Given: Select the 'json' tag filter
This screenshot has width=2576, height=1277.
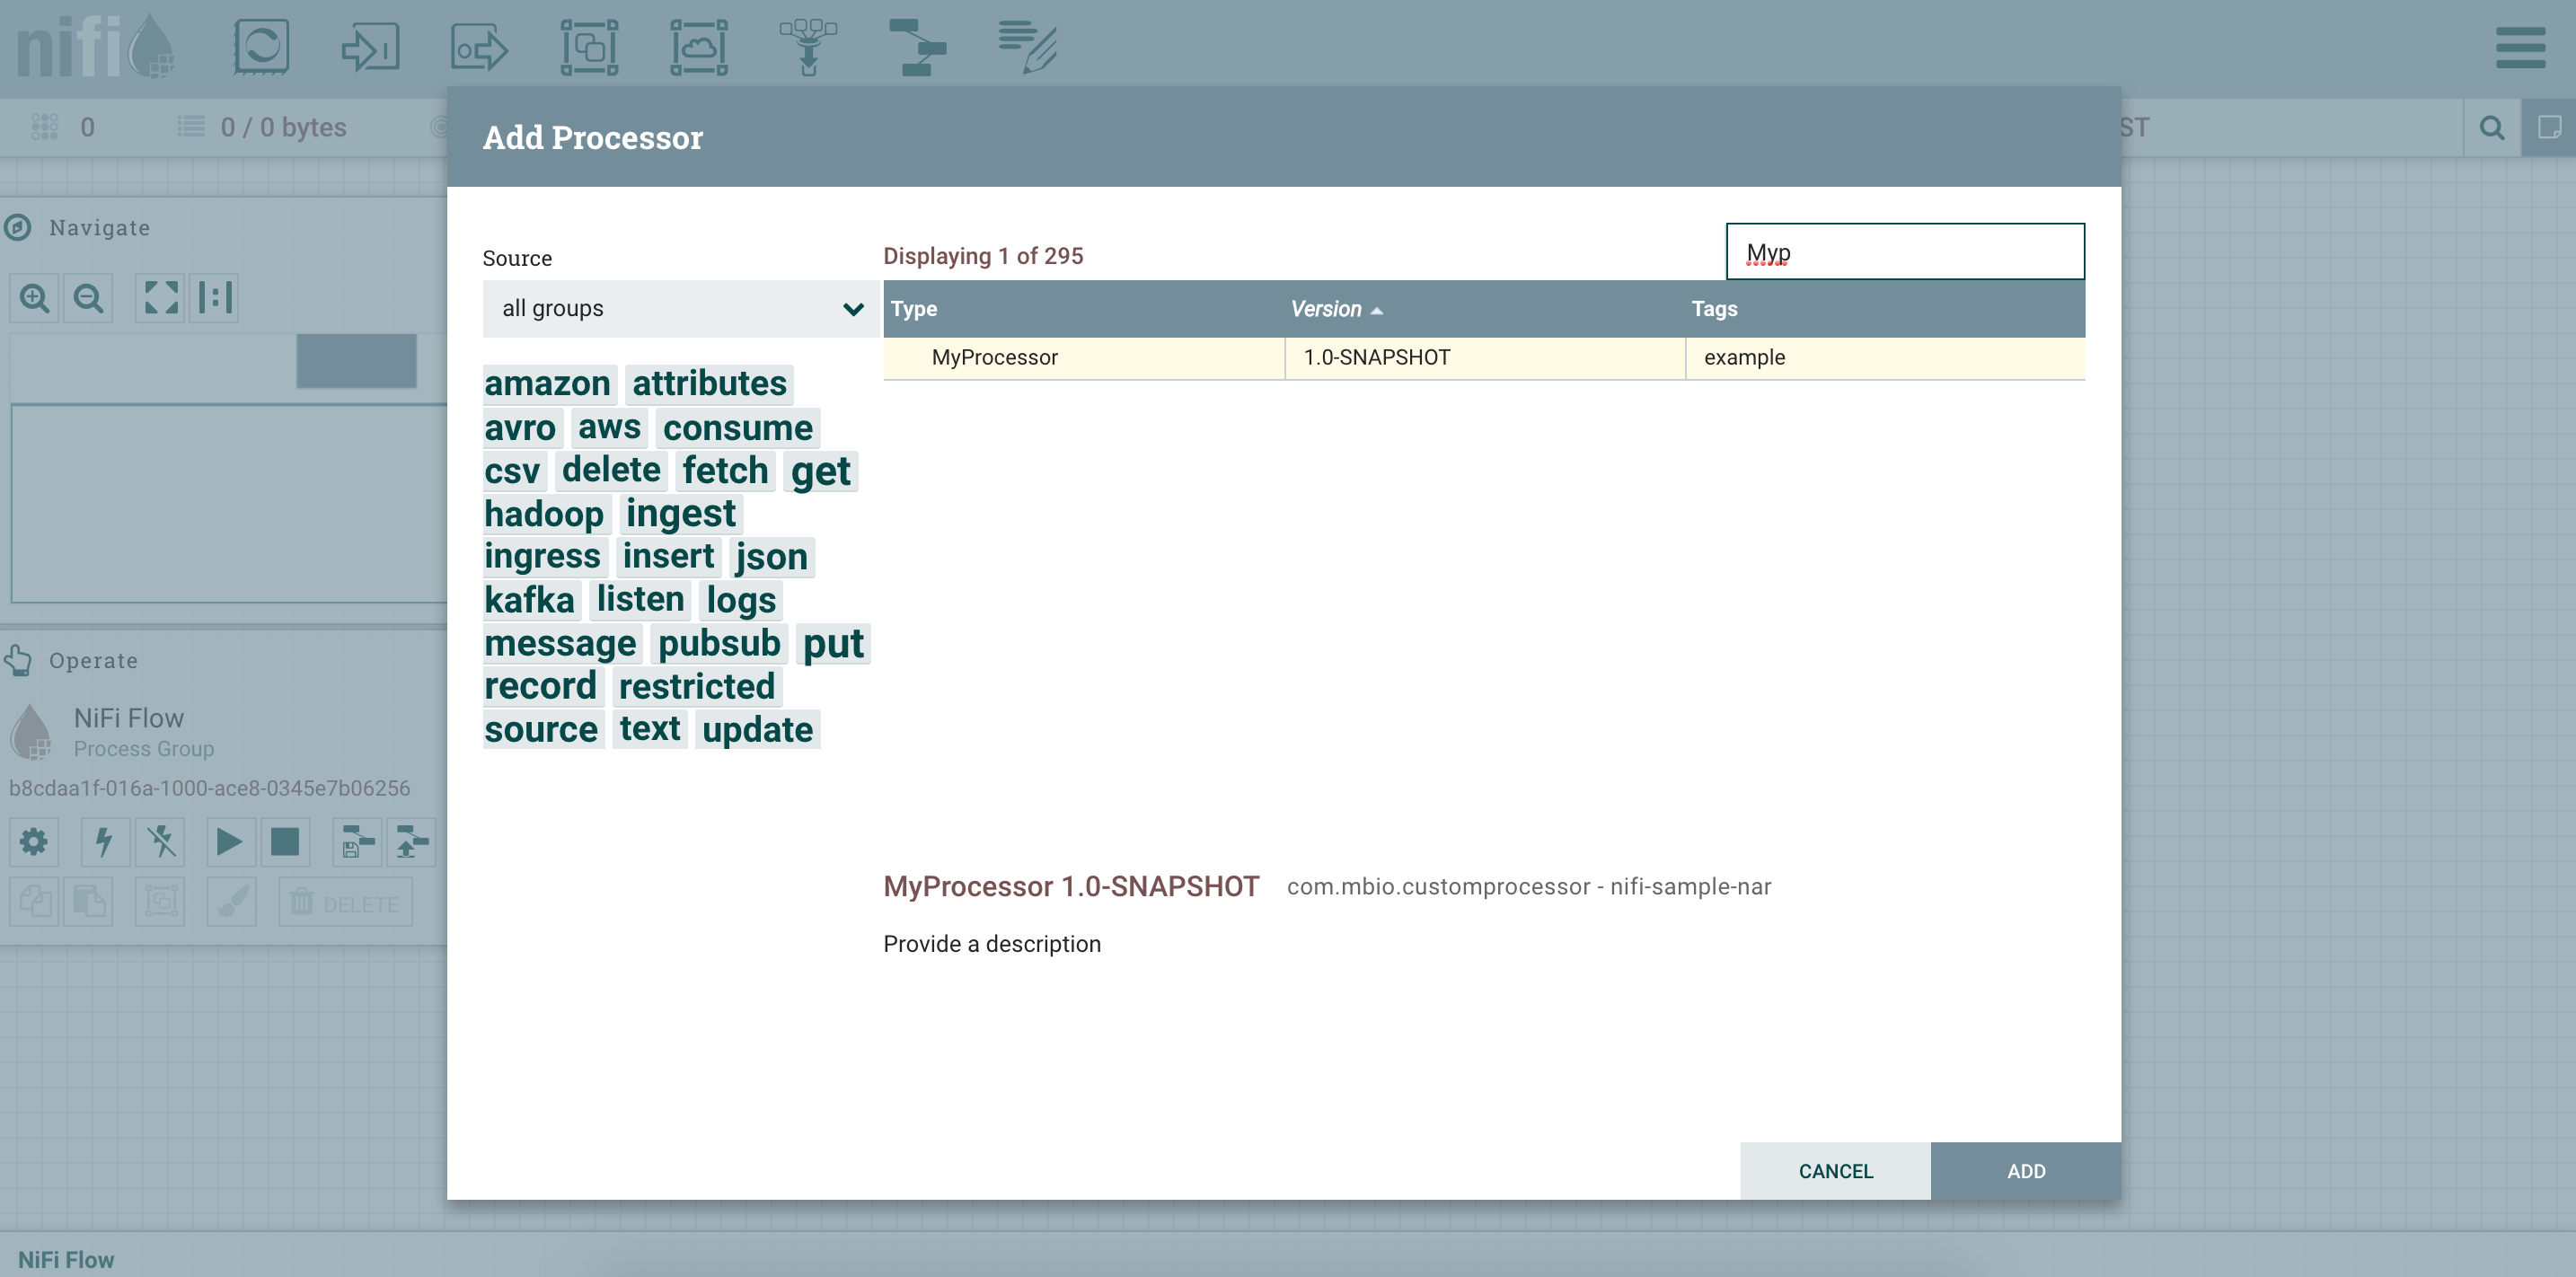Looking at the screenshot, I should (x=772, y=556).
